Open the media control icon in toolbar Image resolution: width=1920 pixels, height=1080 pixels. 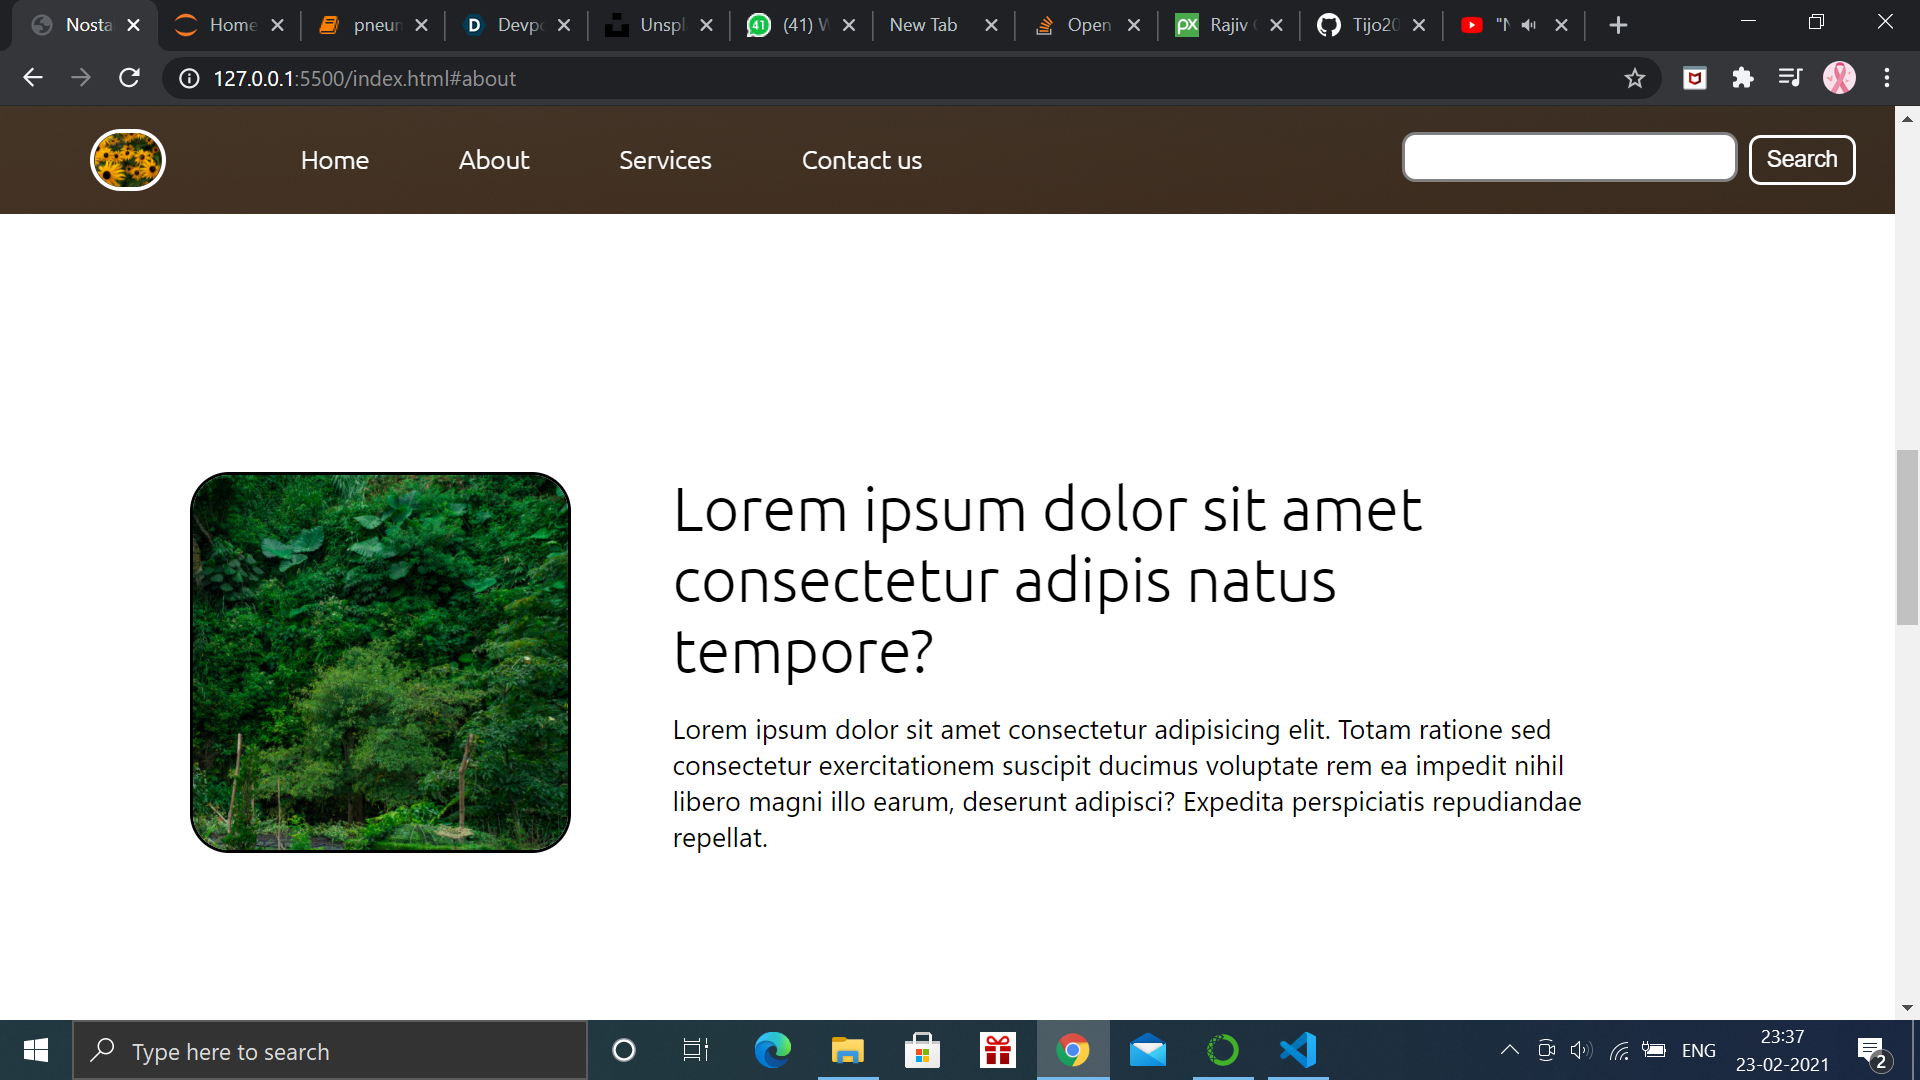click(1790, 78)
